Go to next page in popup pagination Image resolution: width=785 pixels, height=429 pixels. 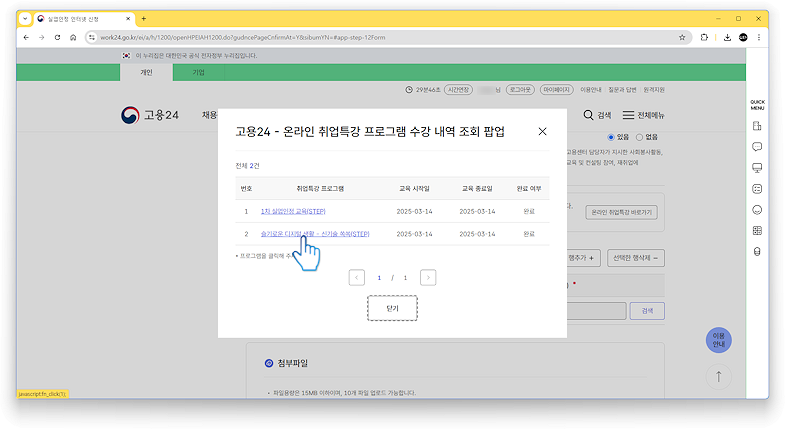(x=428, y=277)
